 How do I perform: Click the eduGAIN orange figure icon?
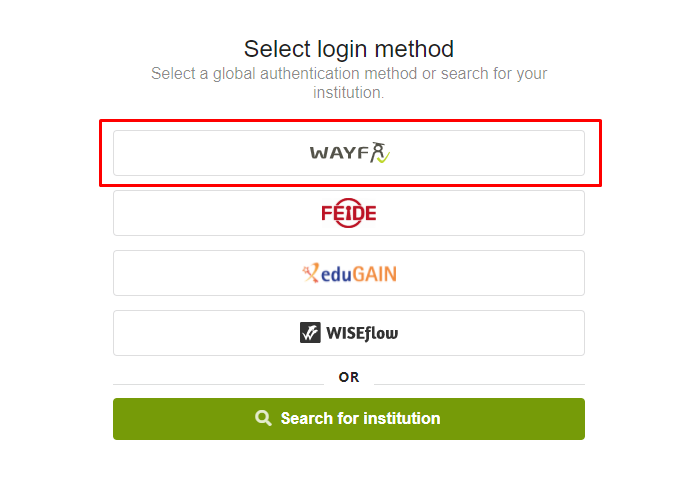pos(311,272)
